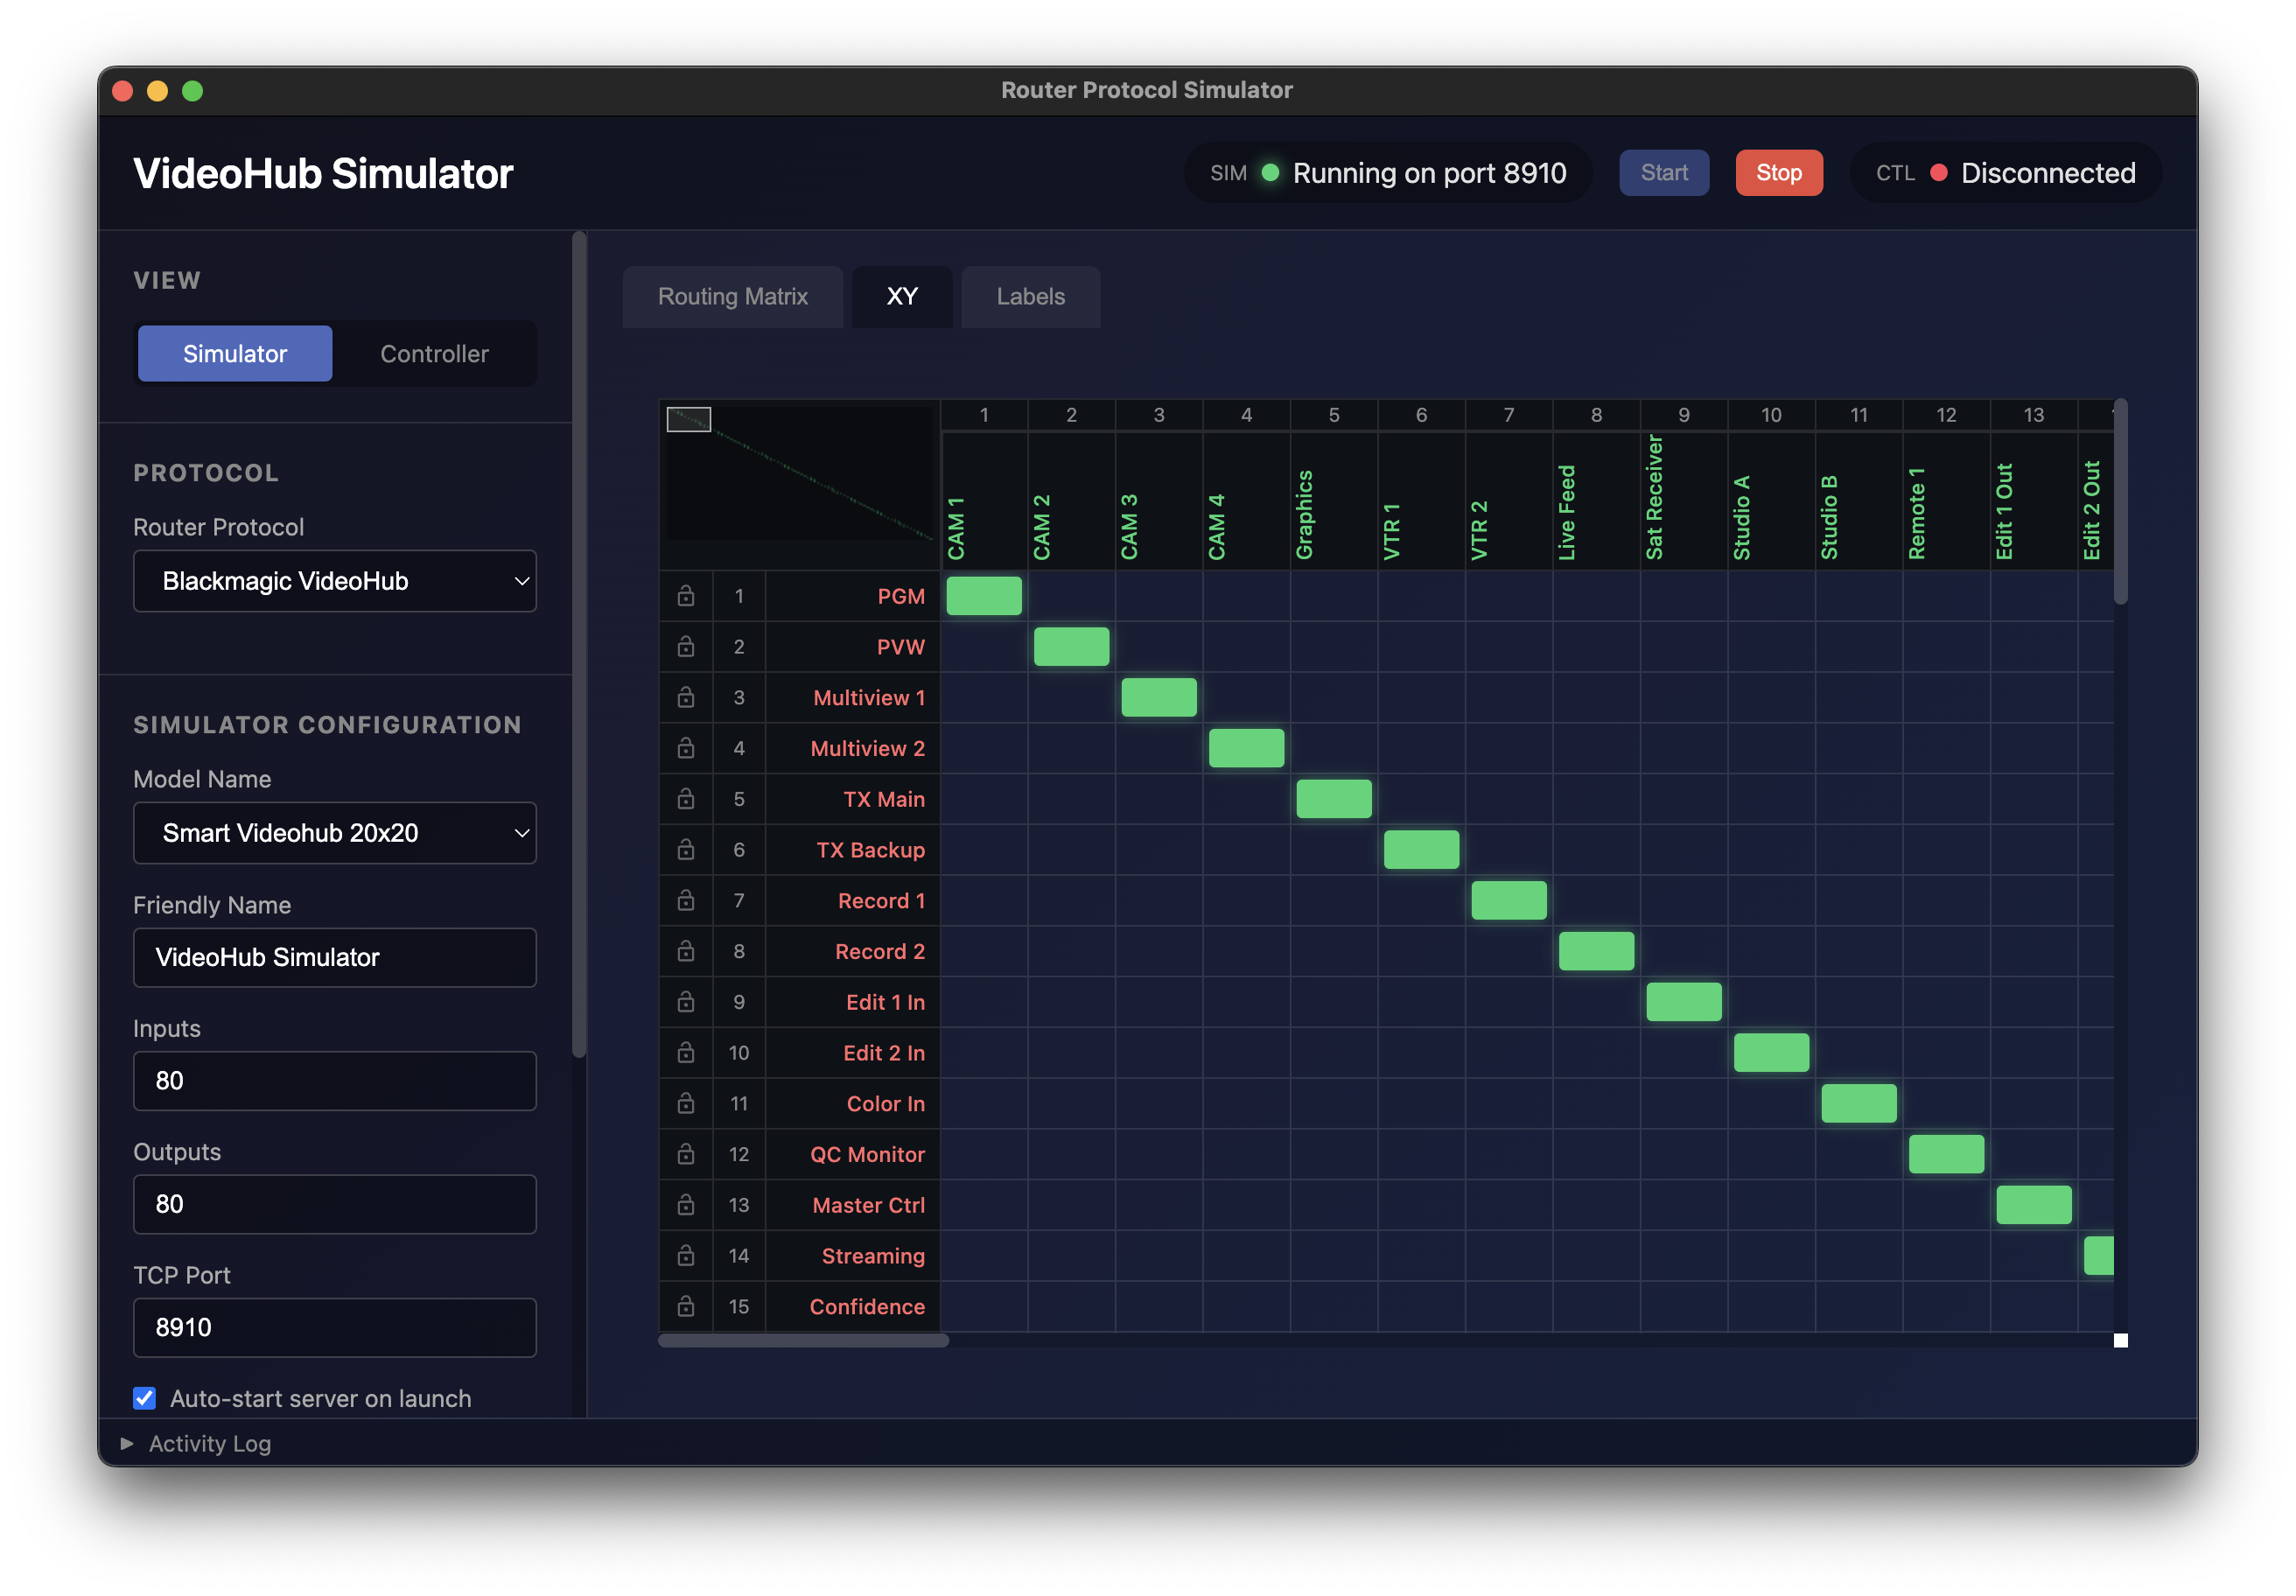Click the Start server button
The width and height of the screenshot is (2296, 1596).
1664,173
